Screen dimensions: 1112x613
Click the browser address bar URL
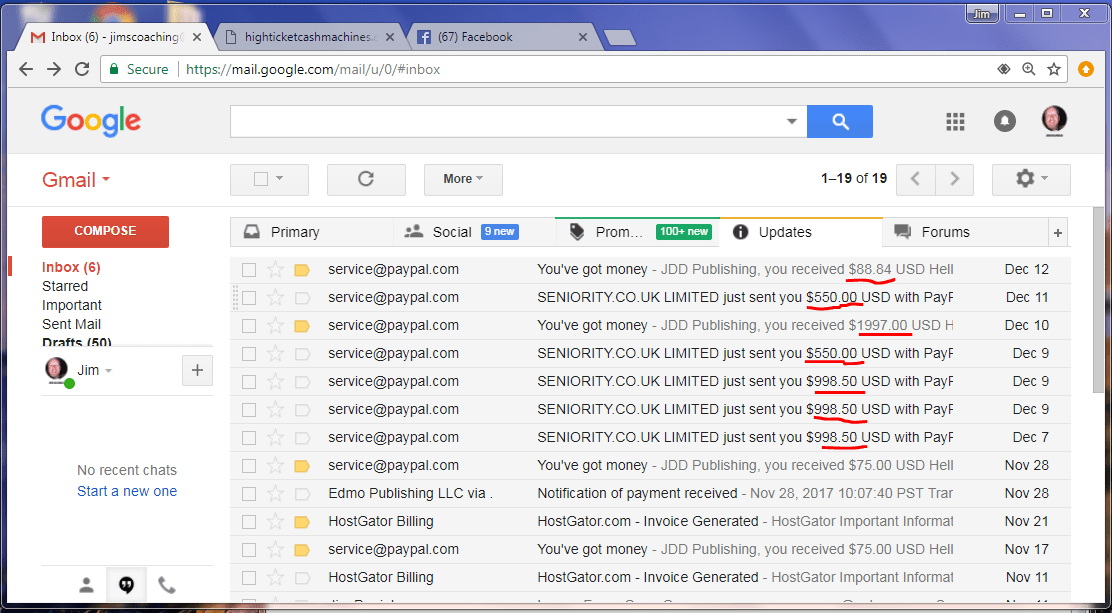pyautogui.click(x=313, y=70)
